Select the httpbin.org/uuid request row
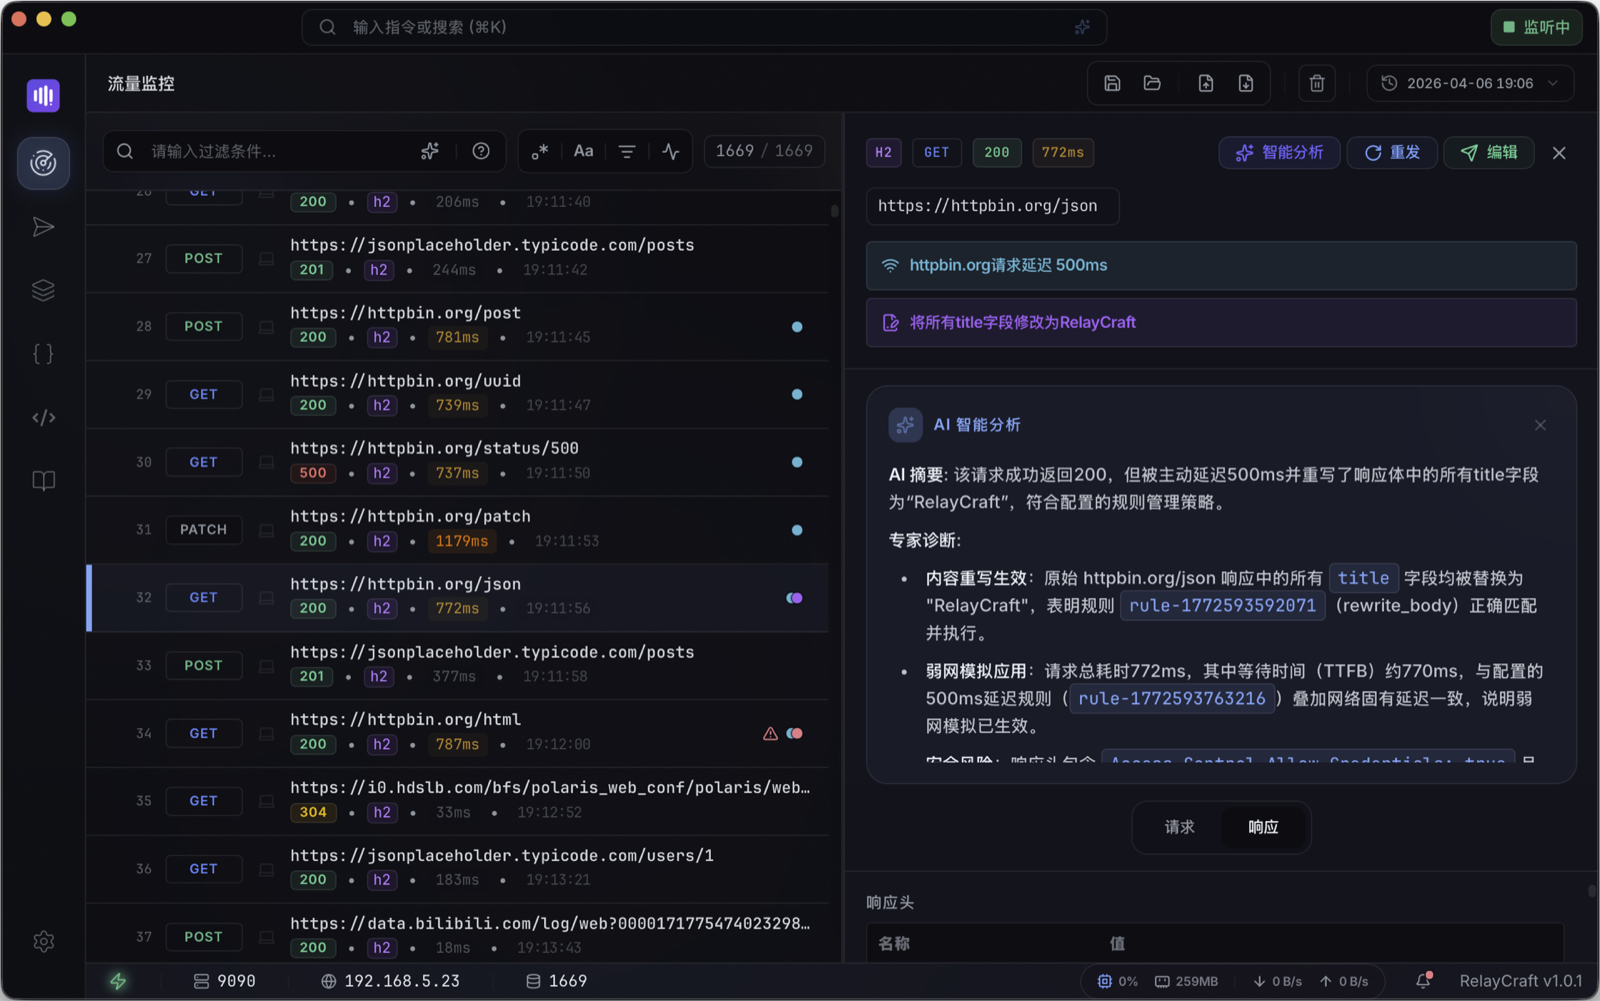 [x=458, y=394]
